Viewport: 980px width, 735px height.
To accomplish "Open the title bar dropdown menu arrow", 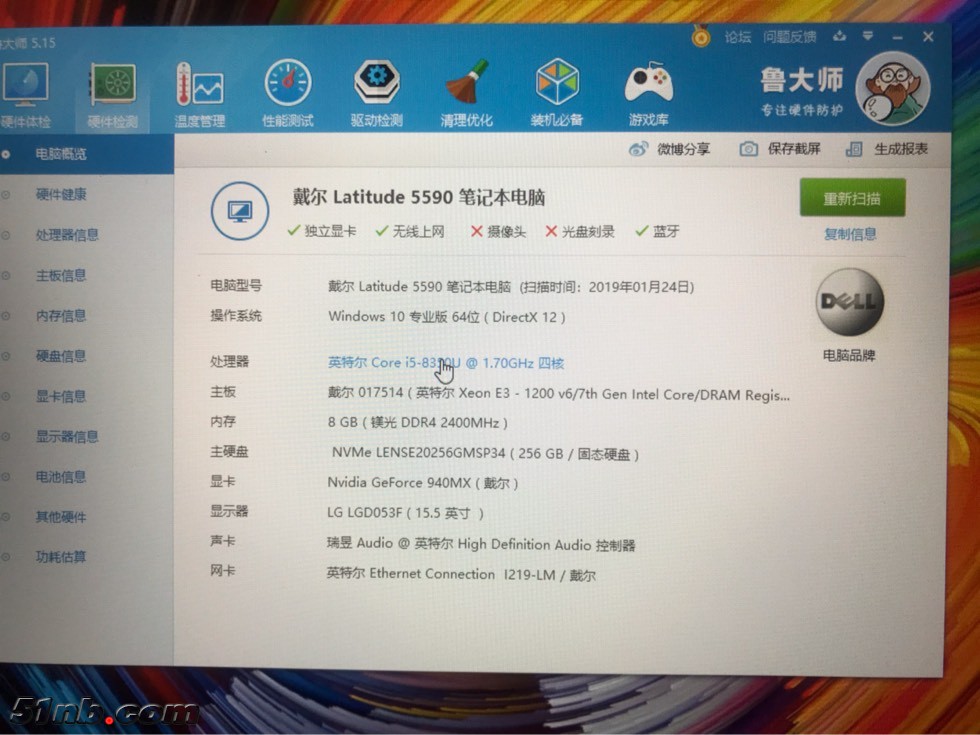I will [865, 37].
